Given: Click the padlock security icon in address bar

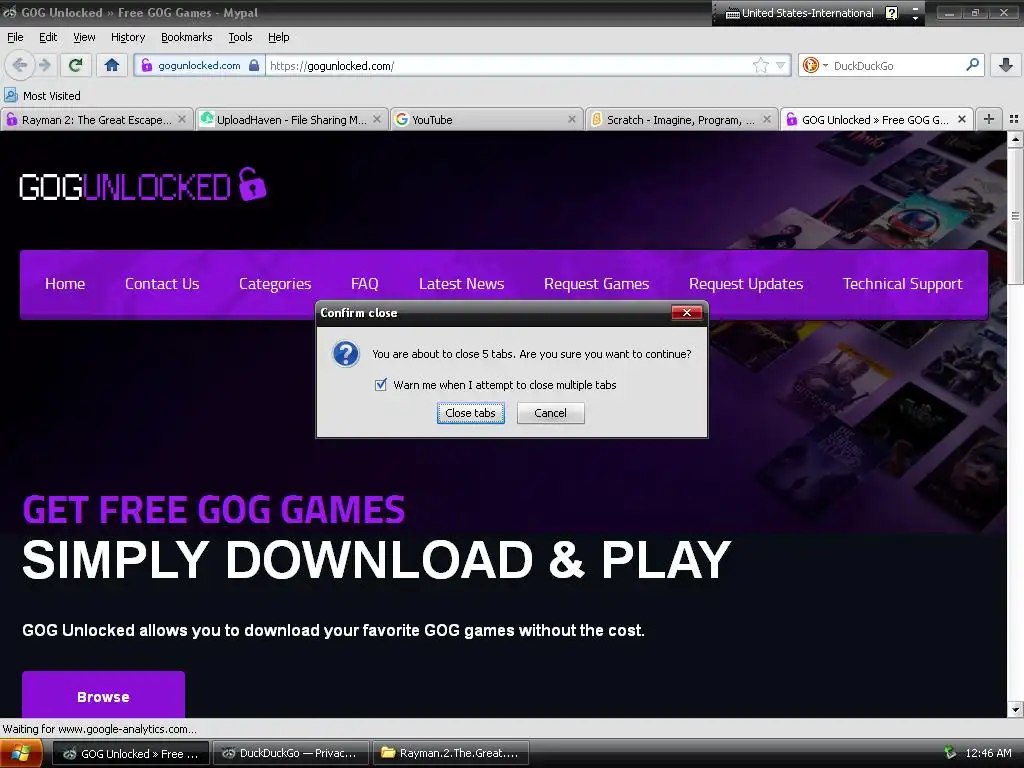Looking at the screenshot, I should pyautogui.click(x=254, y=65).
